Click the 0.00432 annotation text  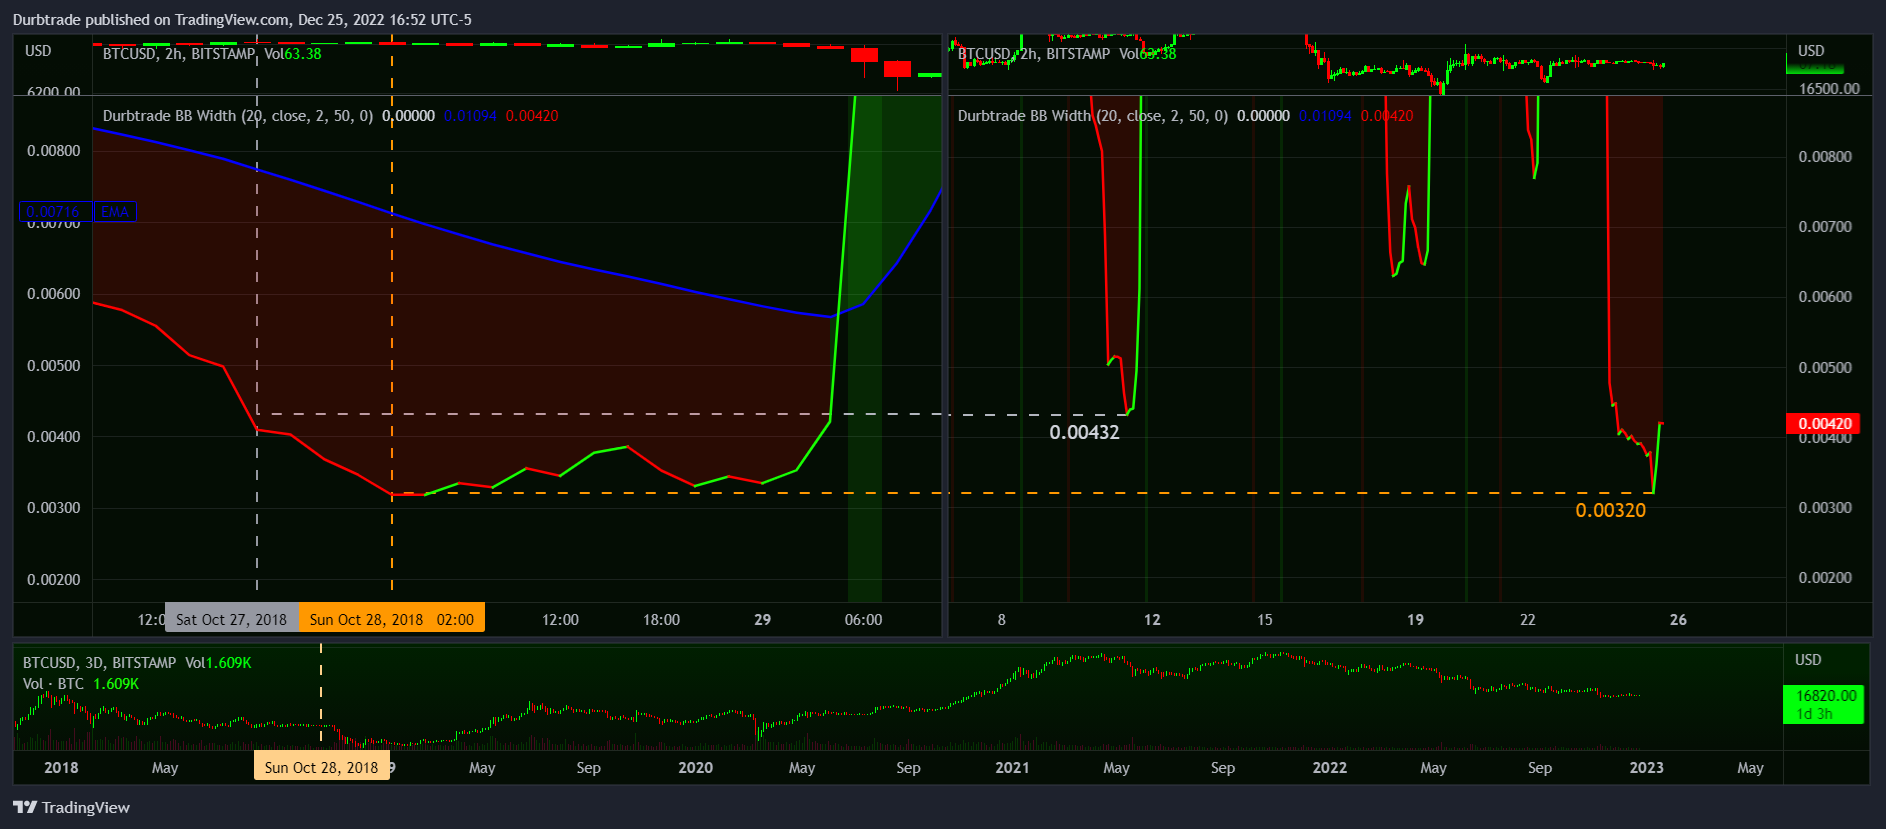click(x=1084, y=432)
